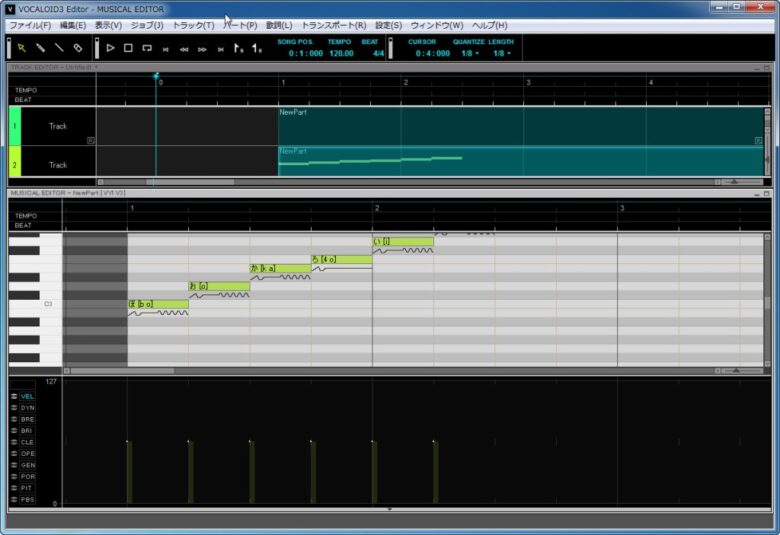Click the playhead marker in the track ruler
This screenshot has width=780, height=535.
(x=156, y=76)
